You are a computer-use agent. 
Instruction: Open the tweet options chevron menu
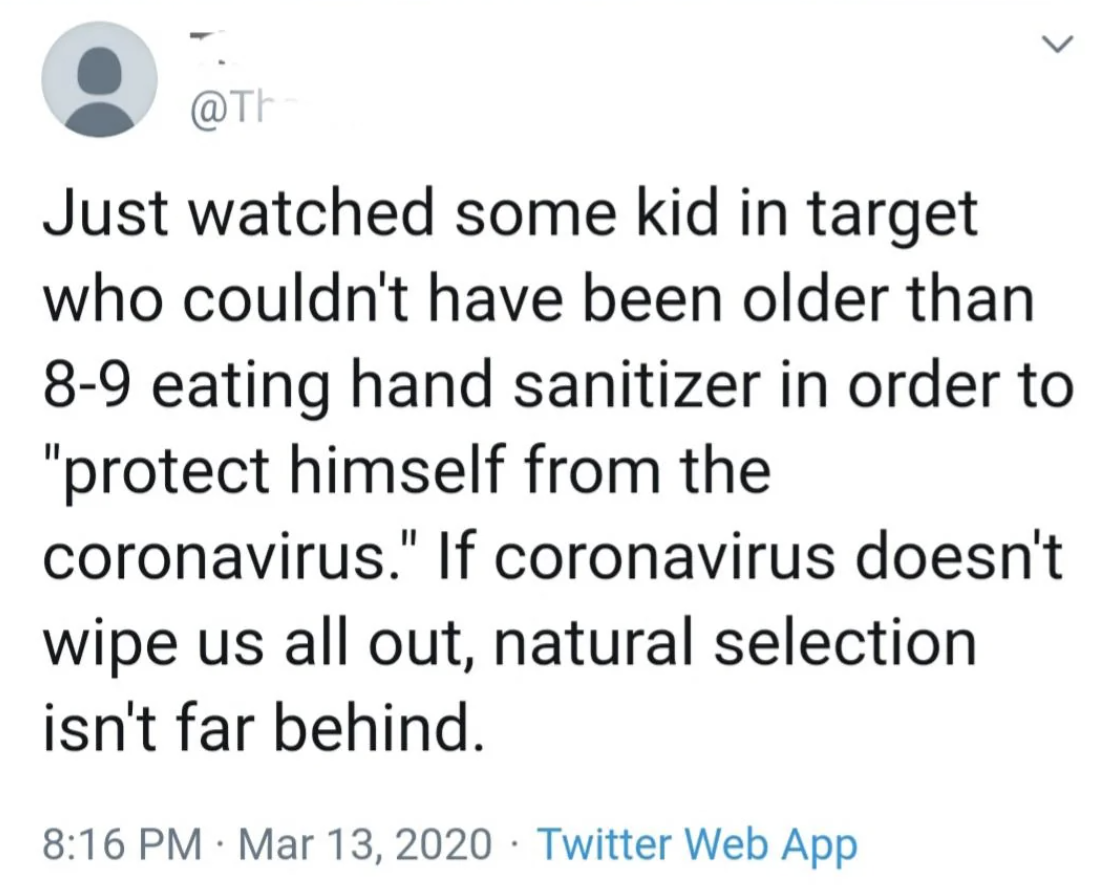pos(1058,46)
